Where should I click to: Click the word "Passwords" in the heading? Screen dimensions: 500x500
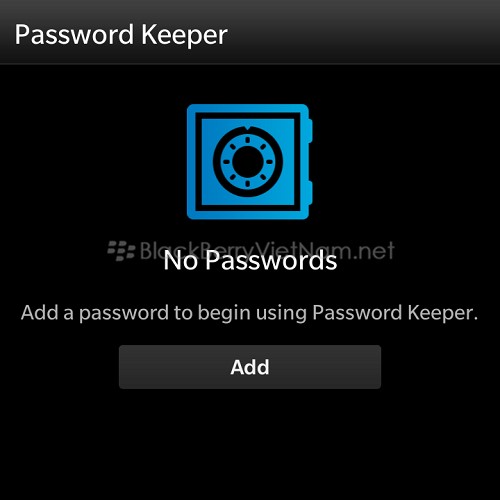[x=271, y=260]
